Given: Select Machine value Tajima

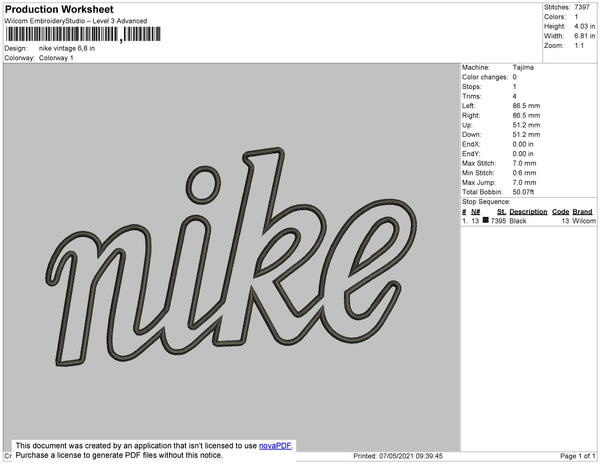Looking at the screenshot, I should [523, 67].
